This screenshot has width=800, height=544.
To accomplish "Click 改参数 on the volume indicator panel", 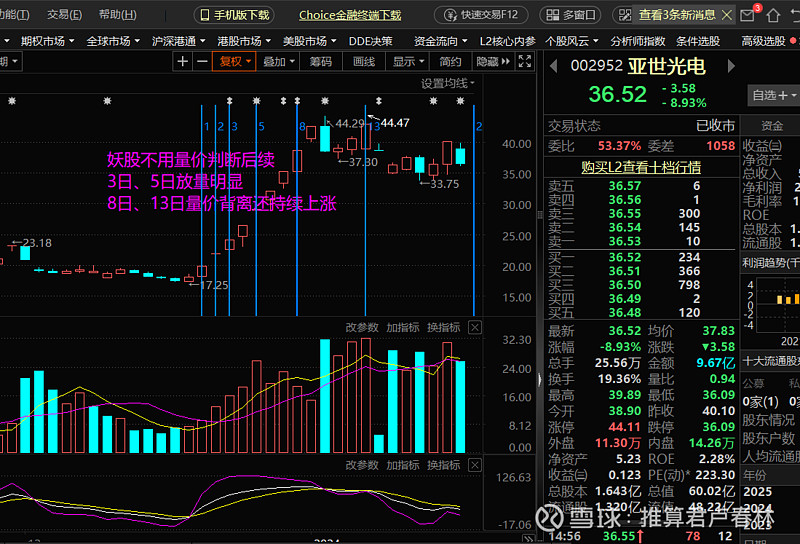I will tap(362, 327).
